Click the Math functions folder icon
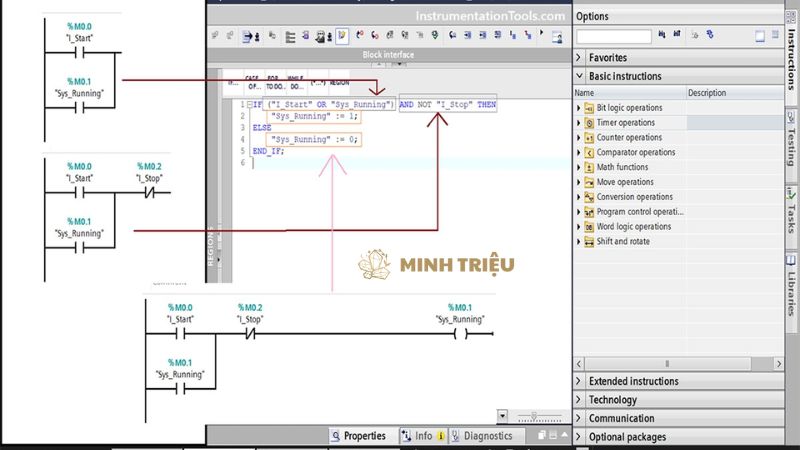 coord(589,167)
